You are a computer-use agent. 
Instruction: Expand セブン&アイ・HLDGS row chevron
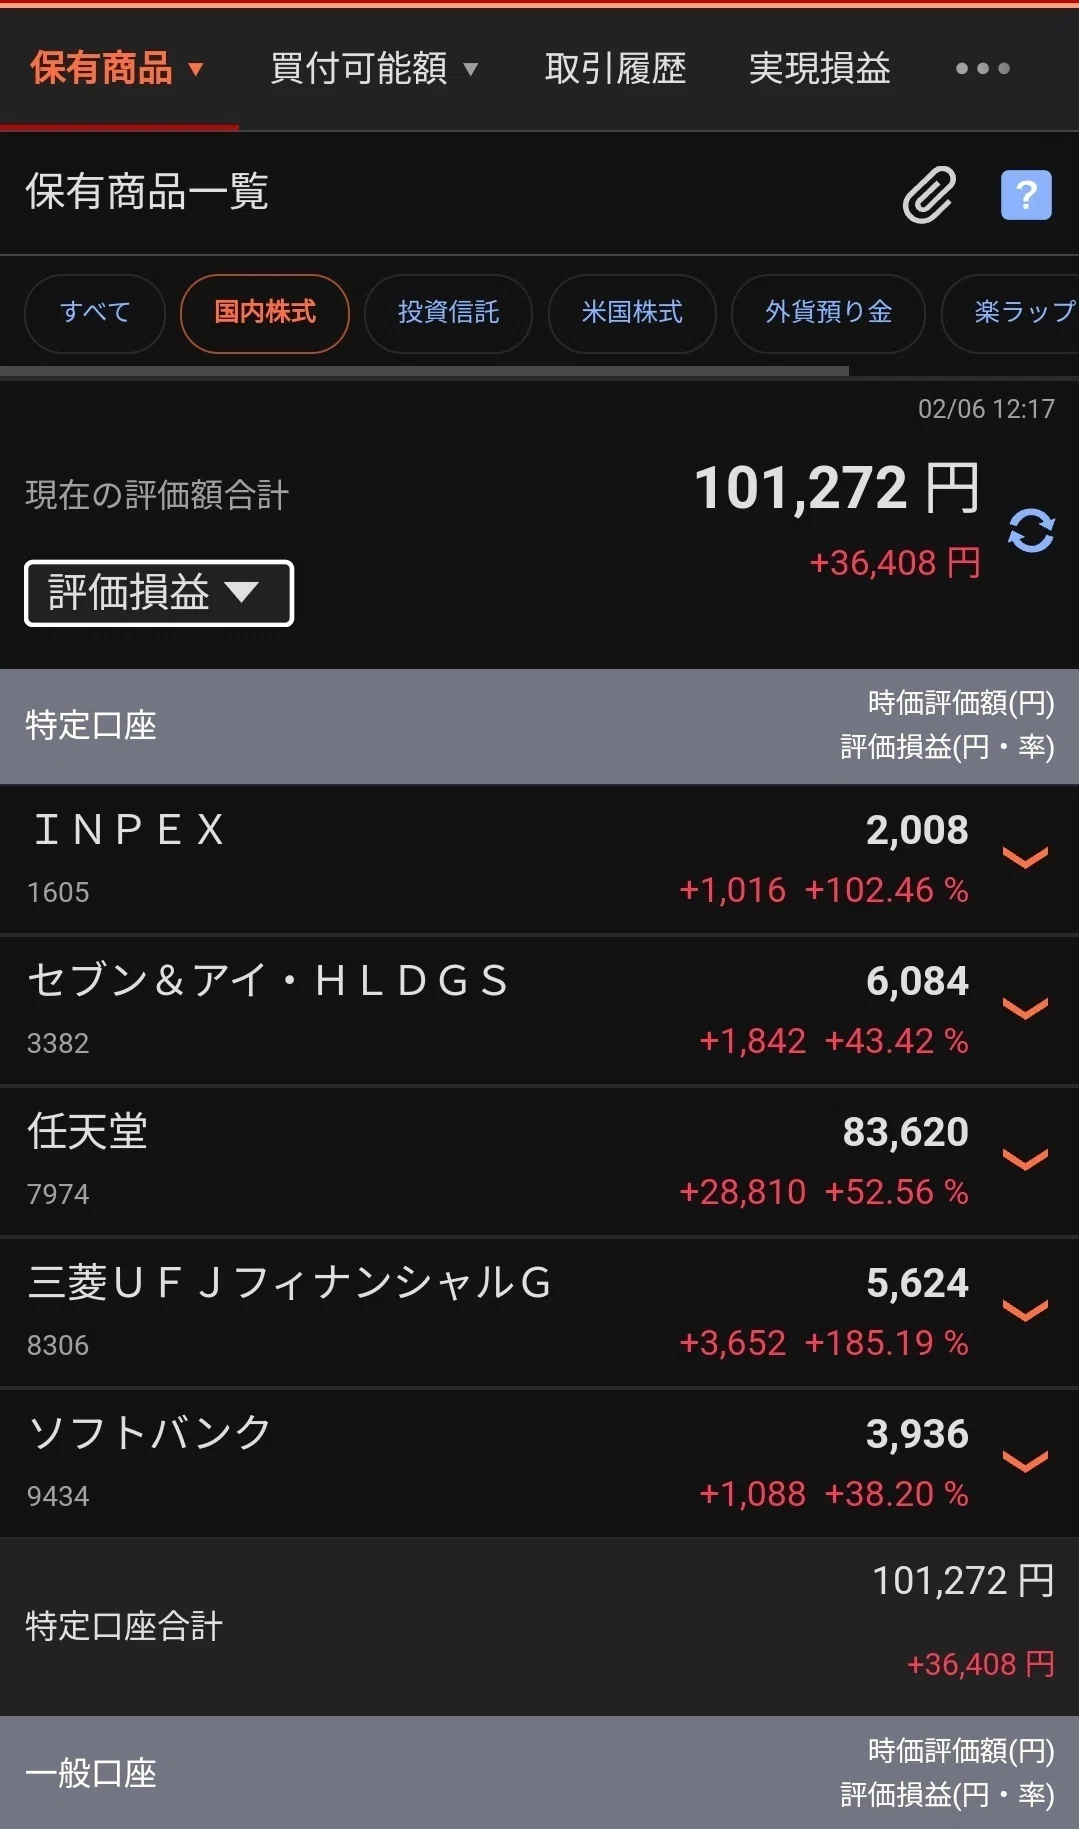[x=1025, y=1008]
